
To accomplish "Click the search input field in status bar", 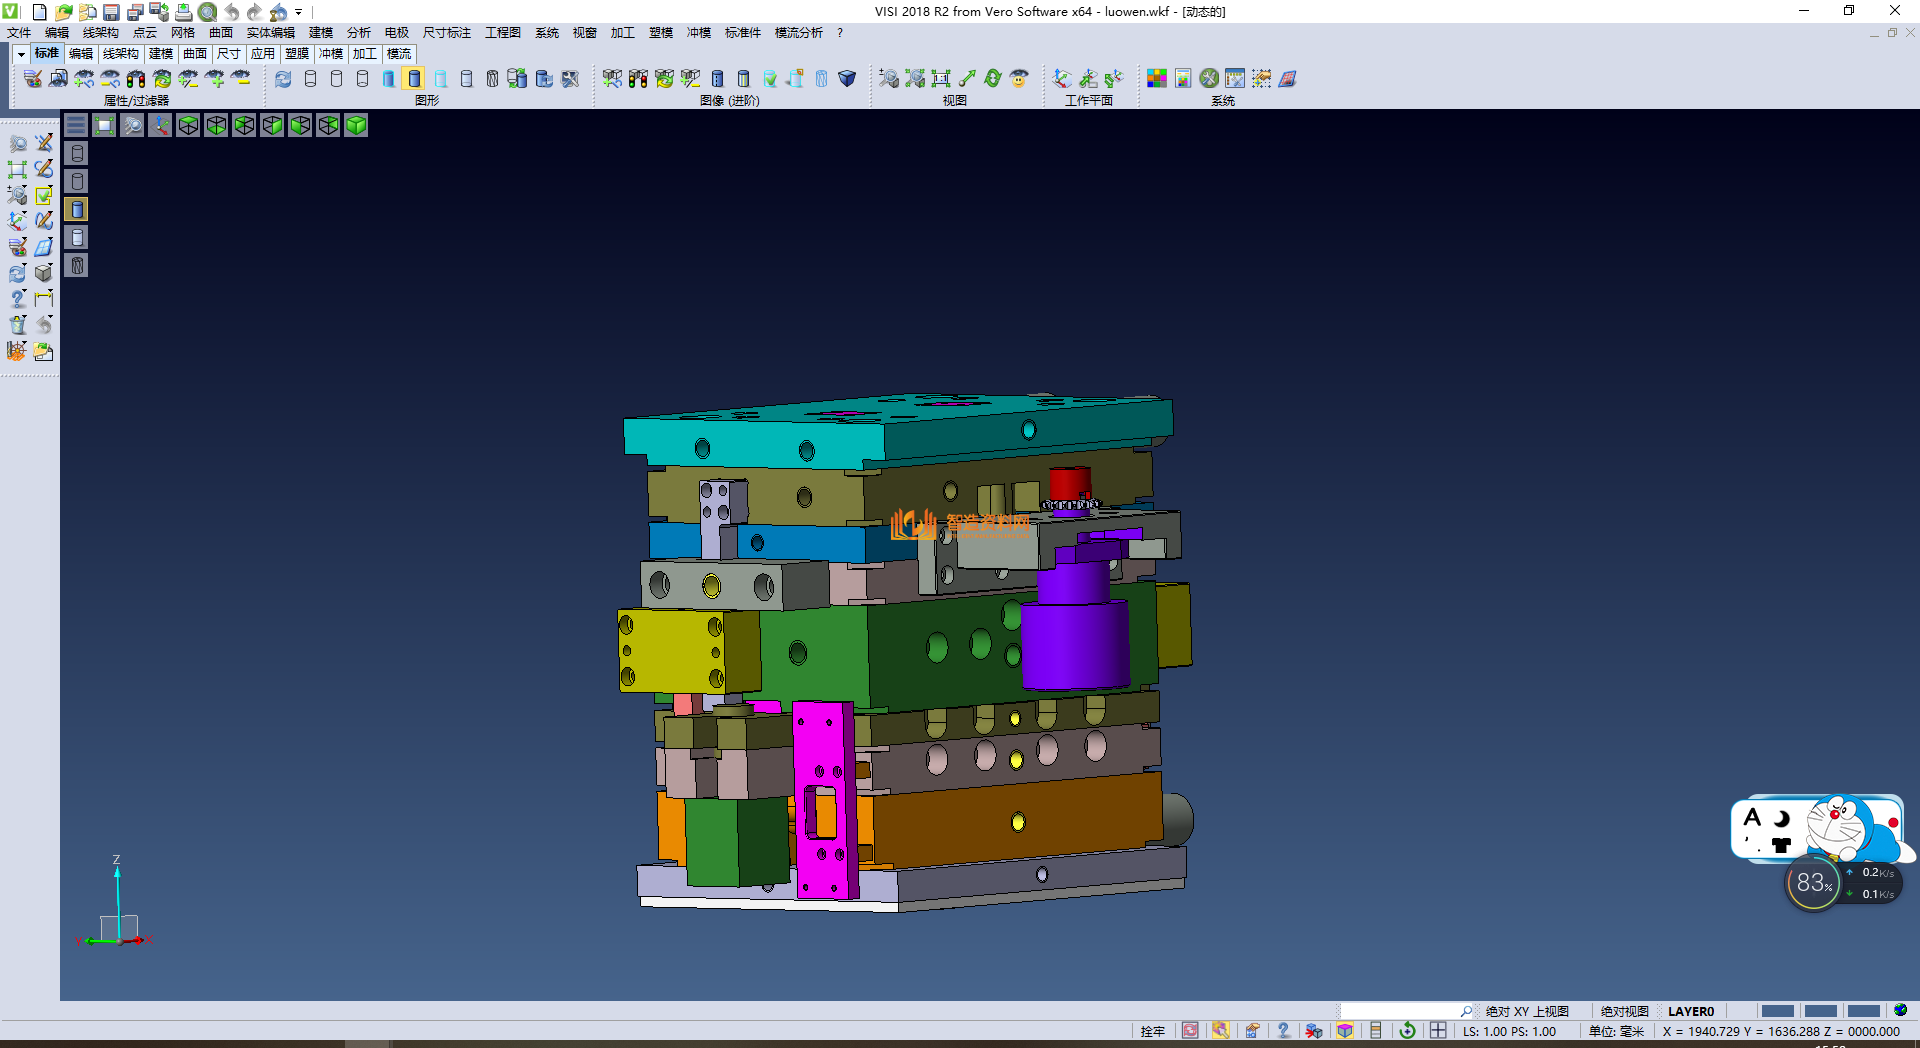I will tap(1400, 1011).
